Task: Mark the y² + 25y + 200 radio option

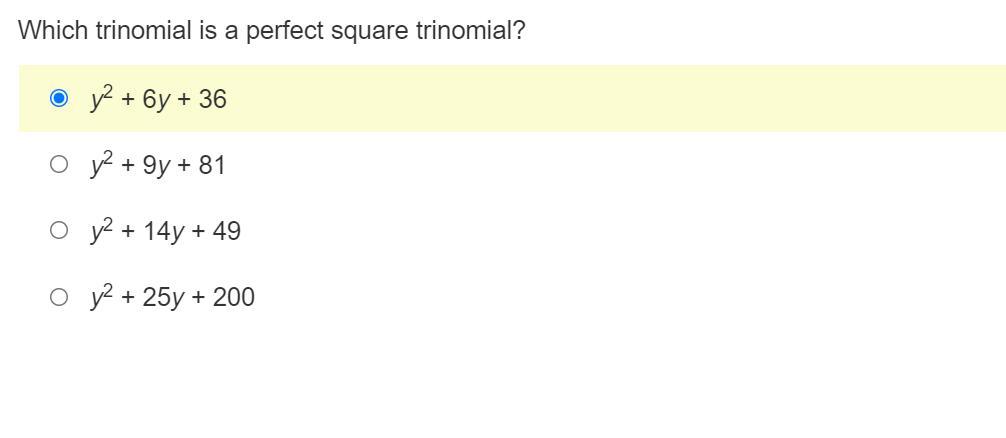Action: point(58,297)
